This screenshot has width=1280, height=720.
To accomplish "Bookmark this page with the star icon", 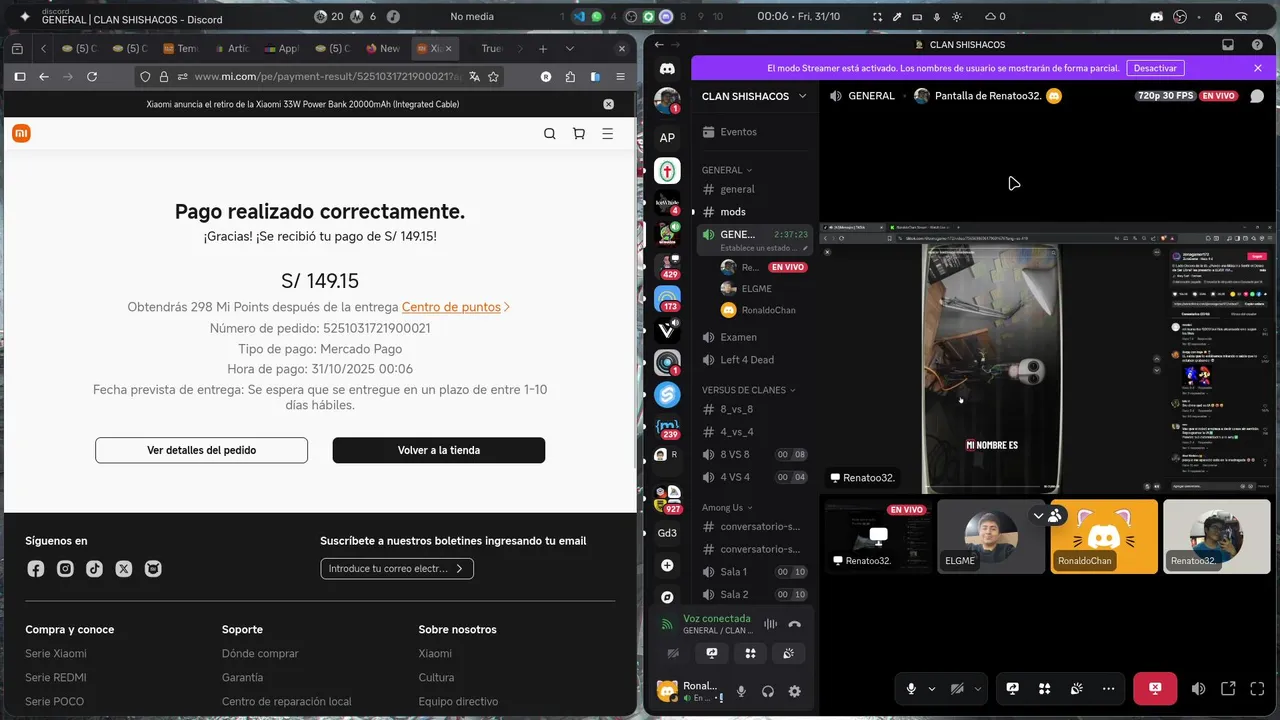I will point(493,76).
